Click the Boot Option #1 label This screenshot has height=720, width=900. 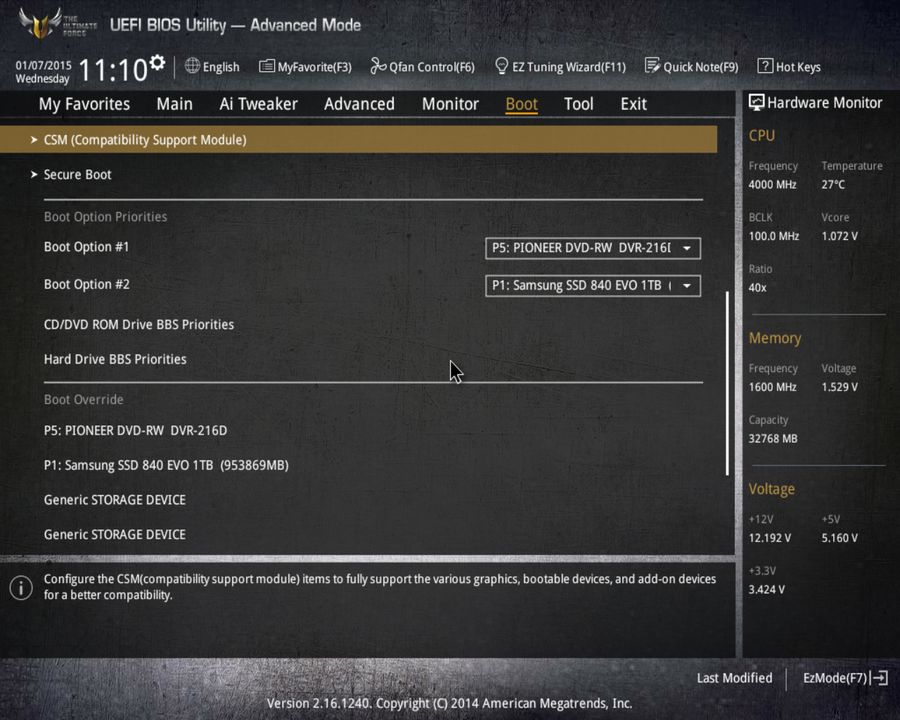click(87, 247)
